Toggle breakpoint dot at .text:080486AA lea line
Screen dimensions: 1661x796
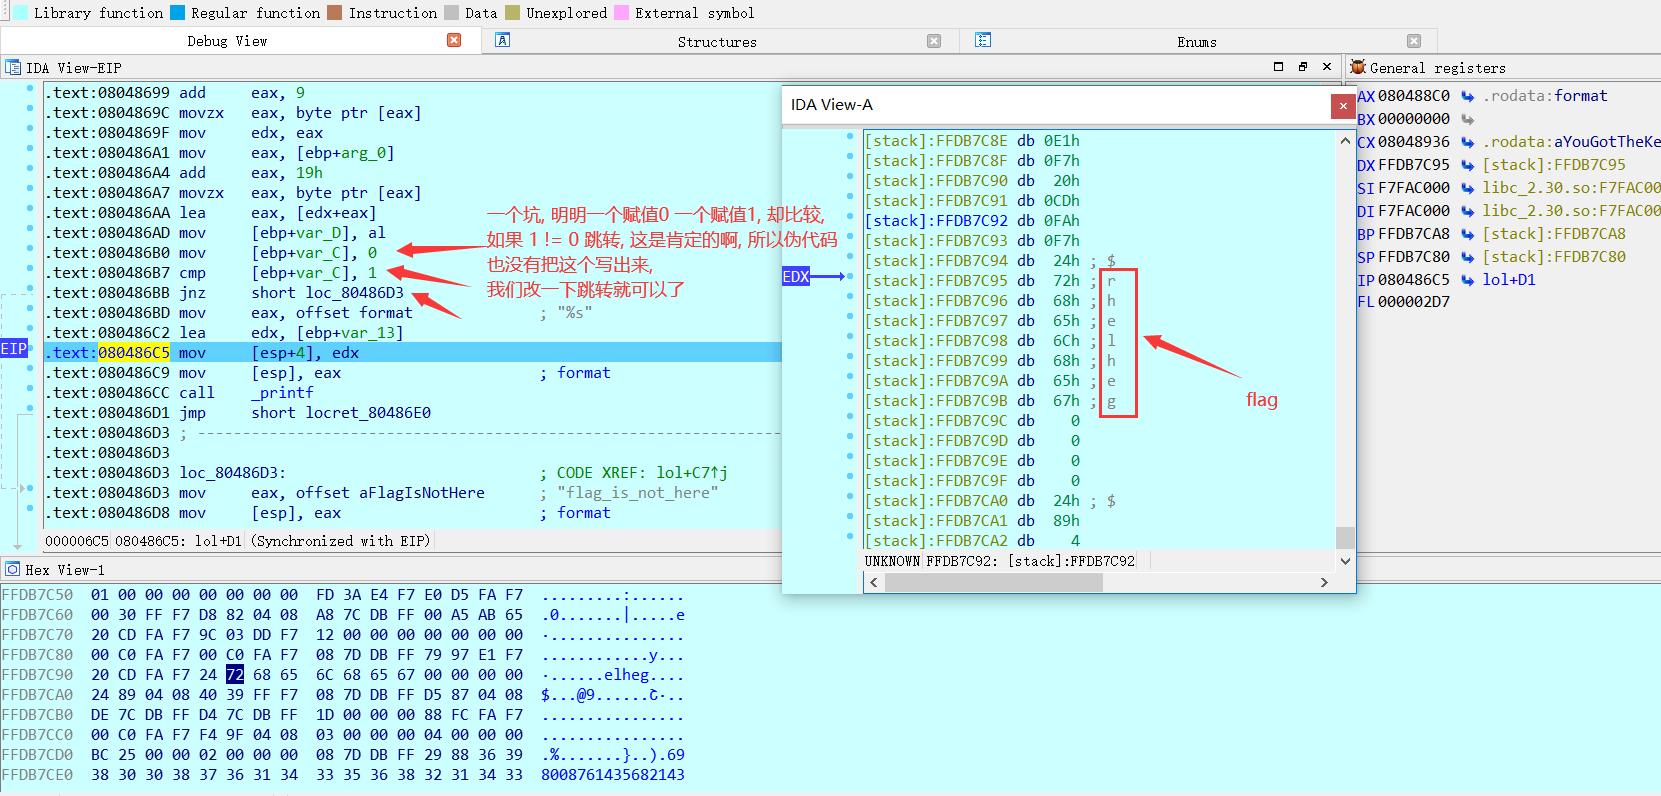point(30,209)
